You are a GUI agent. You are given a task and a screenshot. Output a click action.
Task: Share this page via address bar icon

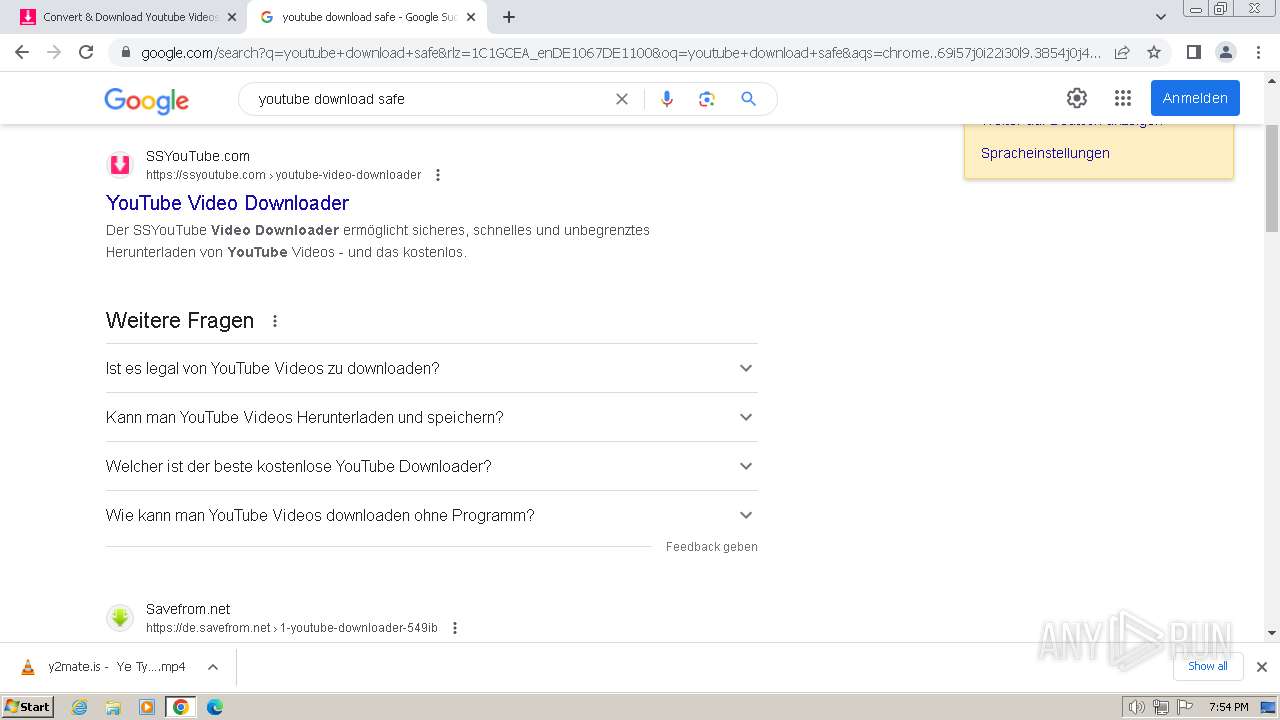(1122, 52)
